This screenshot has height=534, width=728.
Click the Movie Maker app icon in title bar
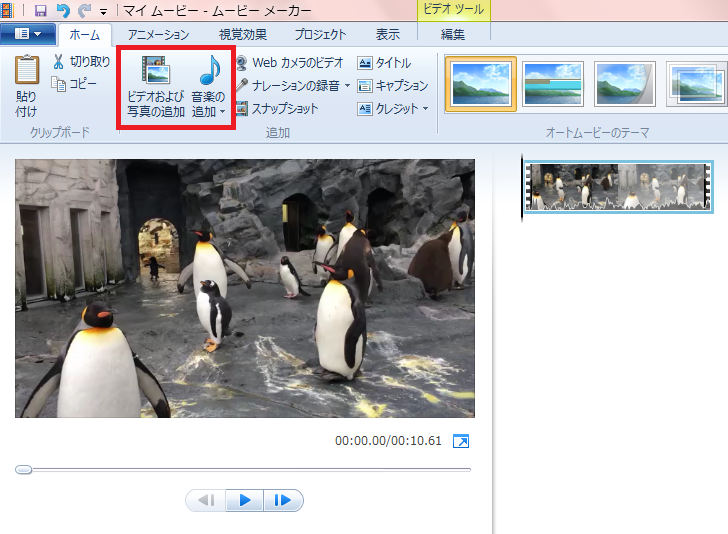point(6,10)
